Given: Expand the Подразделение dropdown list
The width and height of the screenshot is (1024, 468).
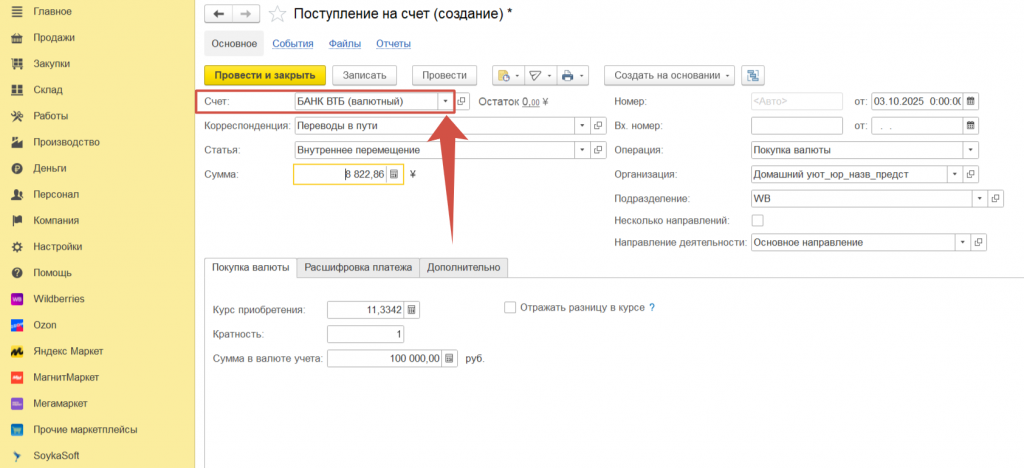Looking at the screenshot, I should [x=979, y=198].
